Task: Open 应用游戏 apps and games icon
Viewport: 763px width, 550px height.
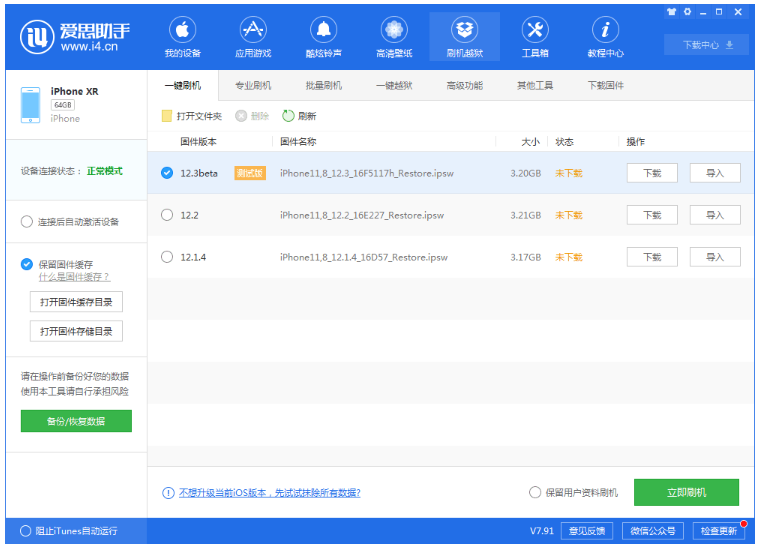Action: click(253, 37)
